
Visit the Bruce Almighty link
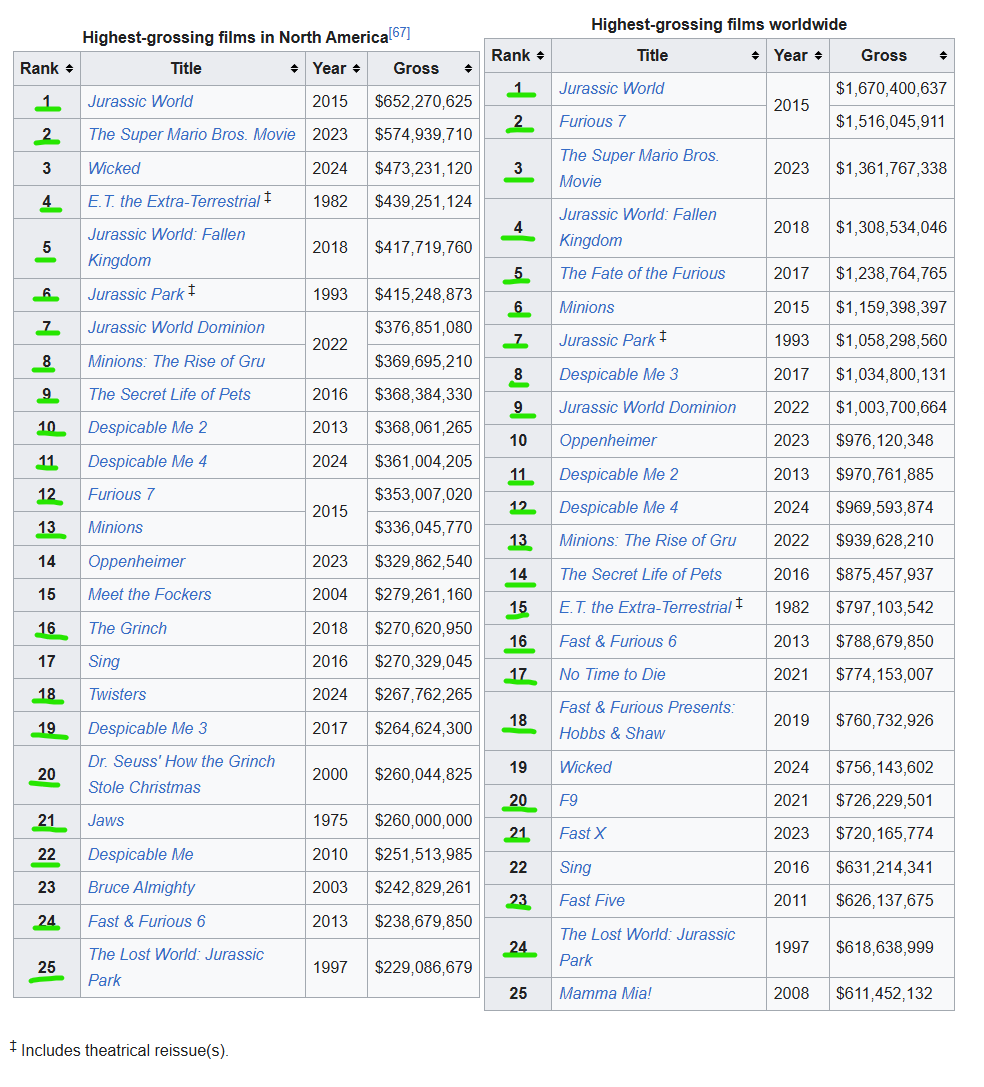click(141, 888)
